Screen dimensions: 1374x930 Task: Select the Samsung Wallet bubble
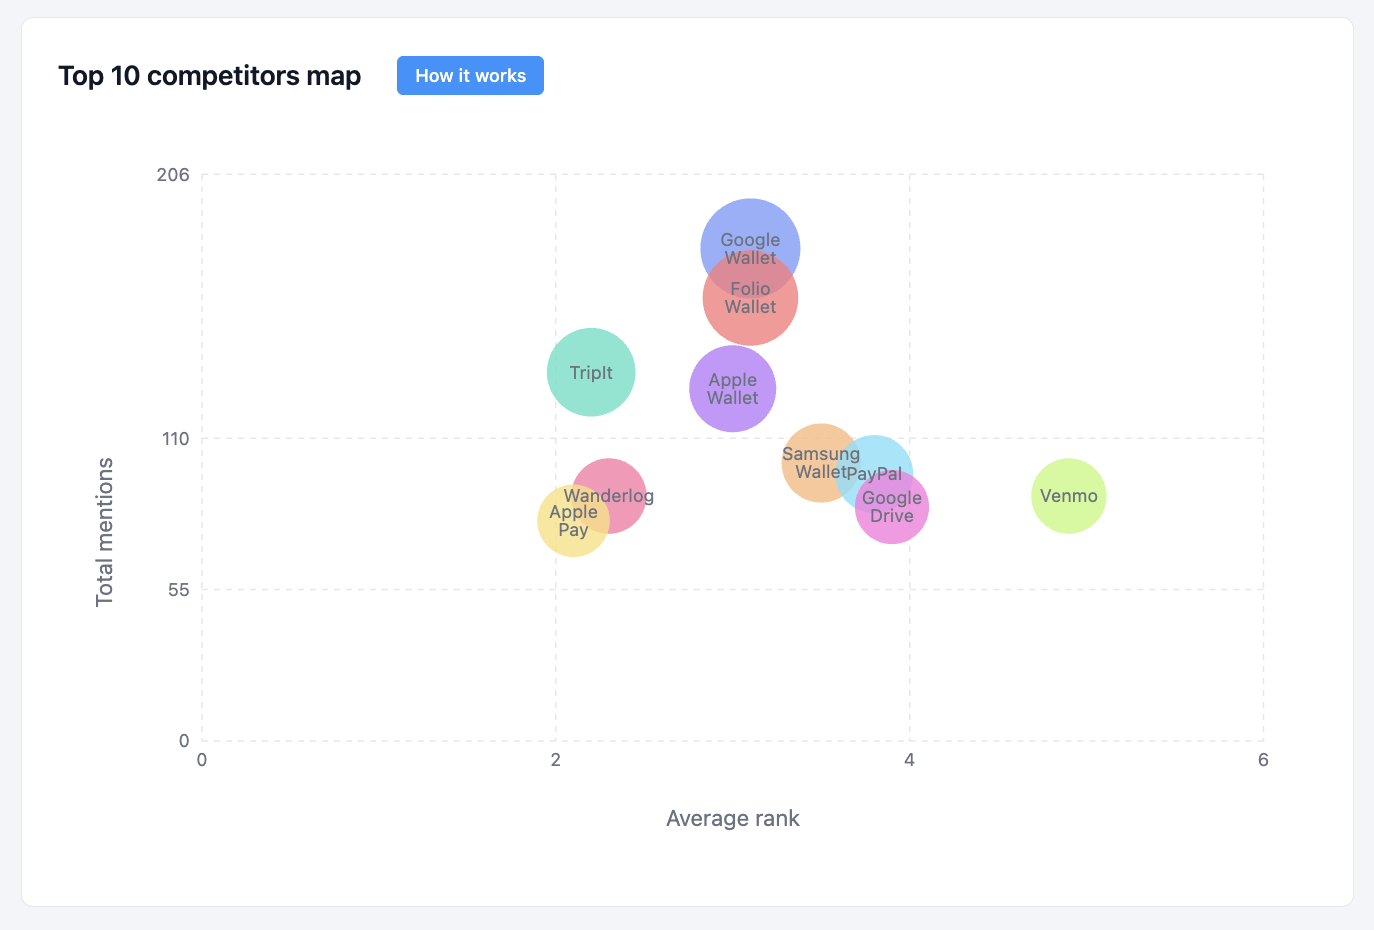(821, 462)
